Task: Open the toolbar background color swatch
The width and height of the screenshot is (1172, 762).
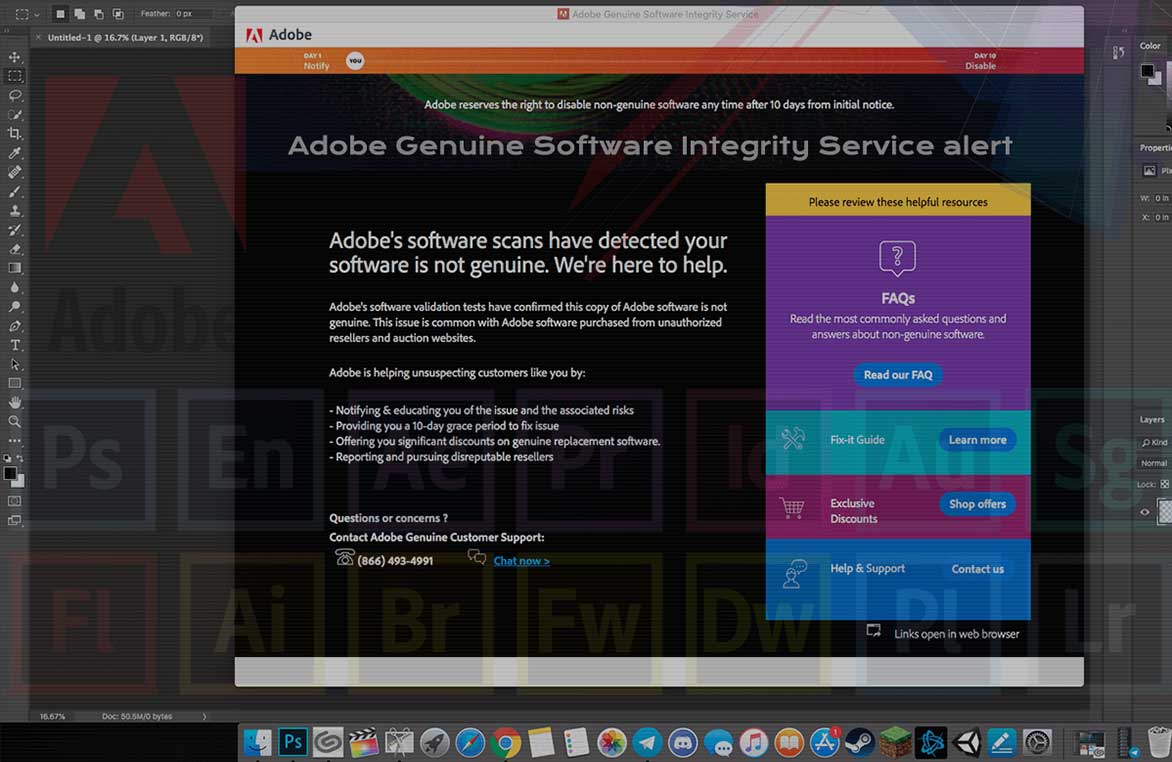Action: pyautogui.click(x=19, y=482)
